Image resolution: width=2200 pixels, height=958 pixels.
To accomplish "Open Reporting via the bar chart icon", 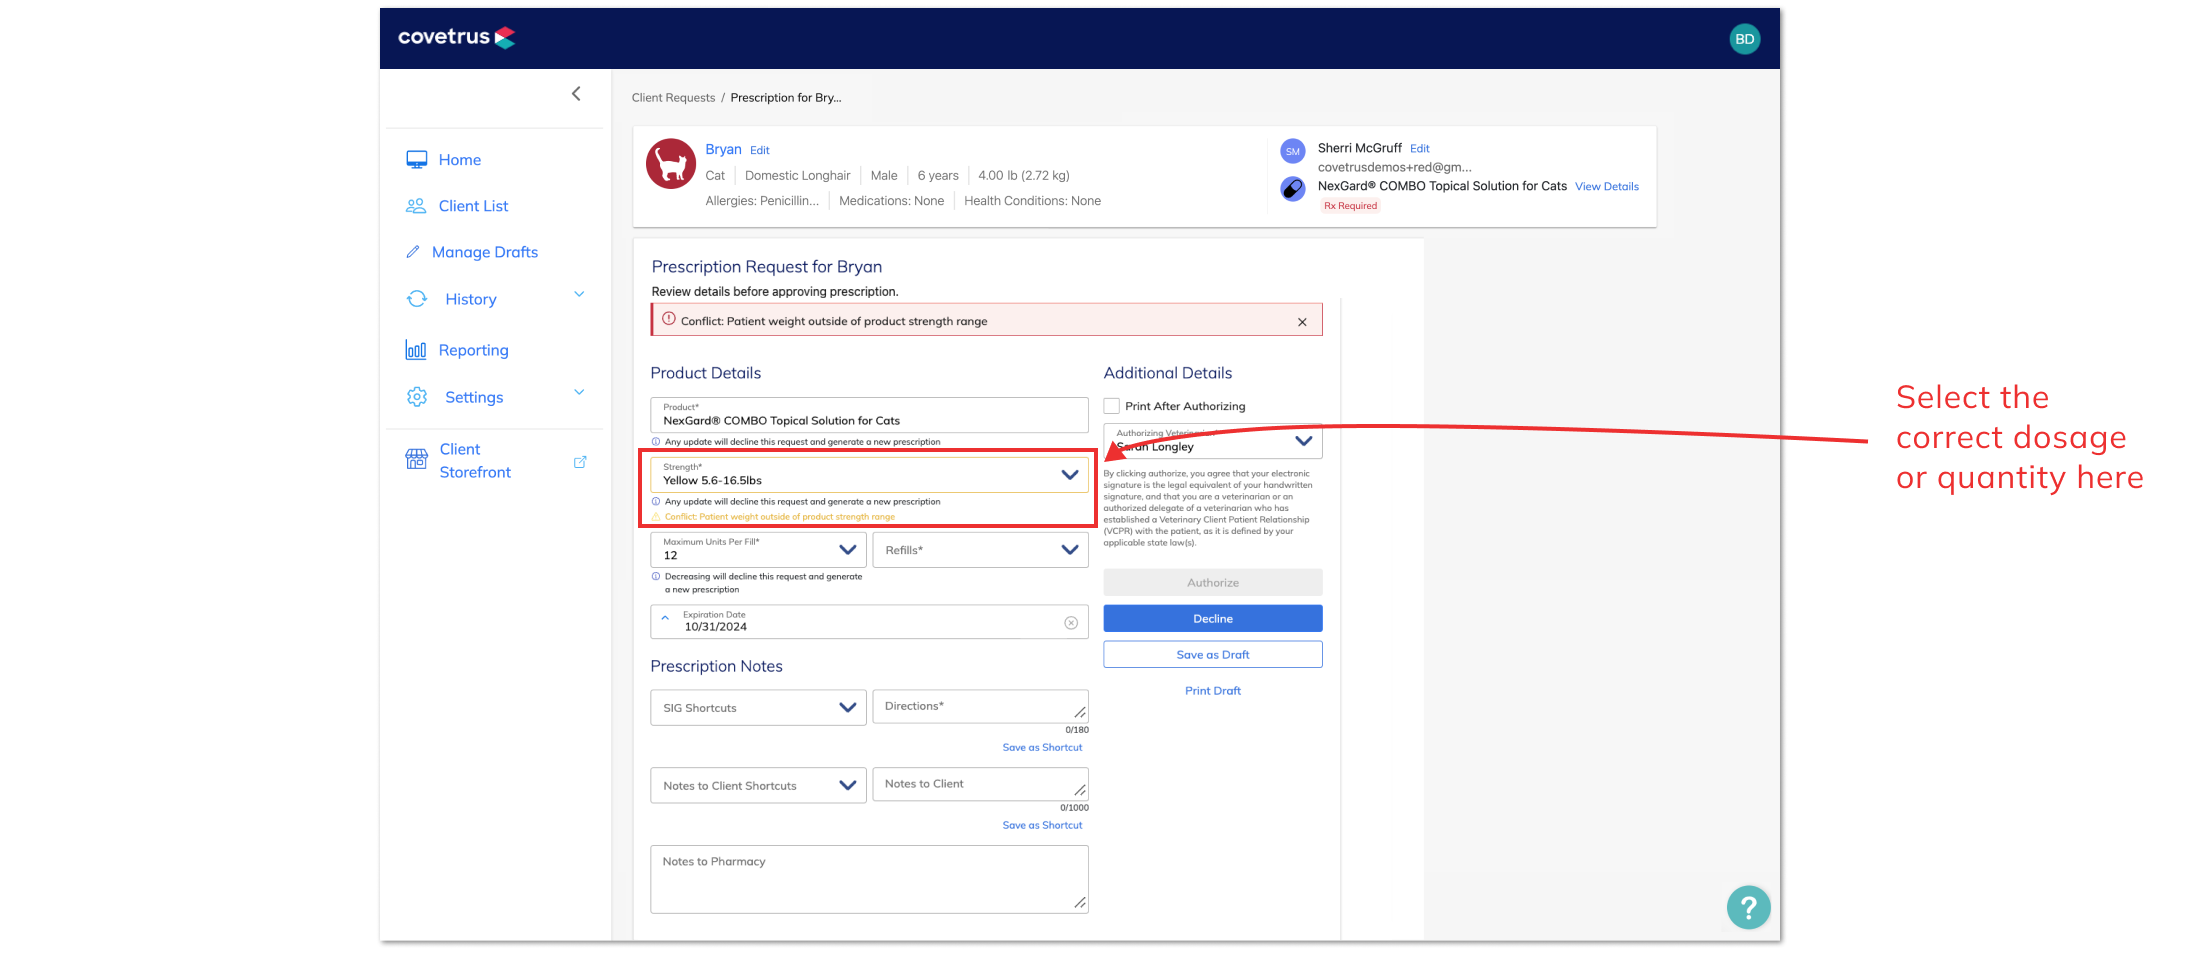I will [416, 349].
